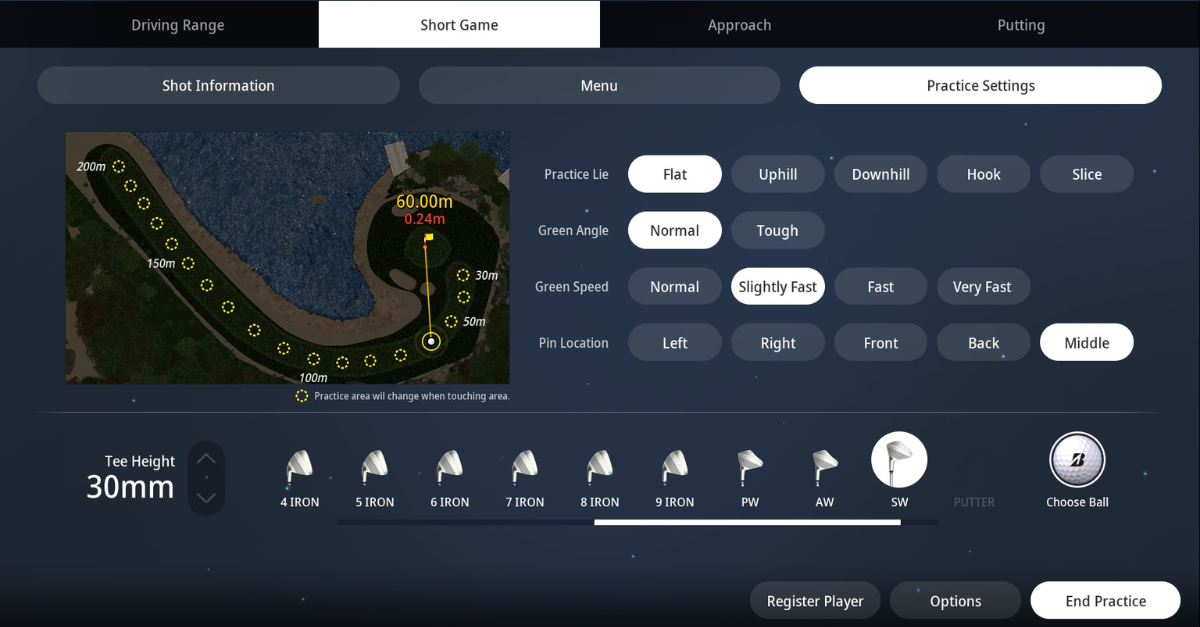Select the PW wedge club

click(750, 465)
